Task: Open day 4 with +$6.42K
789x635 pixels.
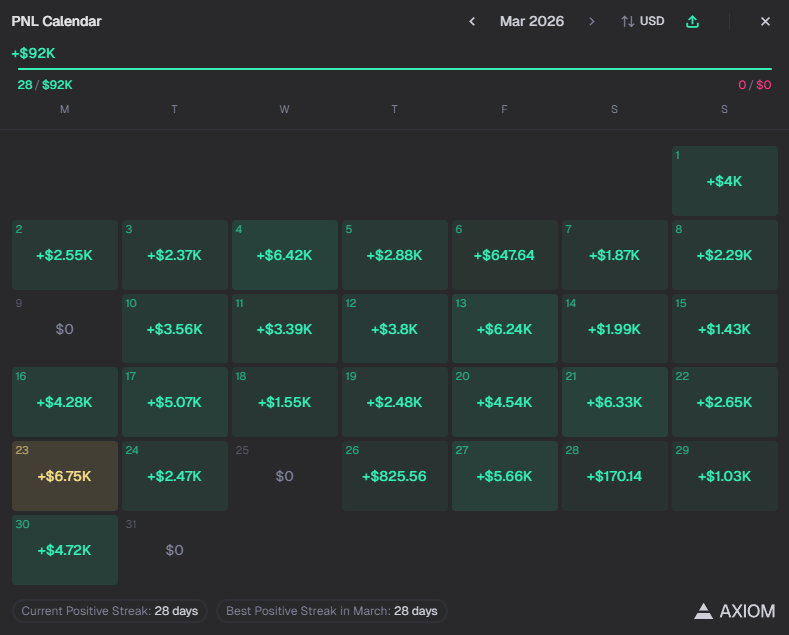Action: [x=285, y=255]
